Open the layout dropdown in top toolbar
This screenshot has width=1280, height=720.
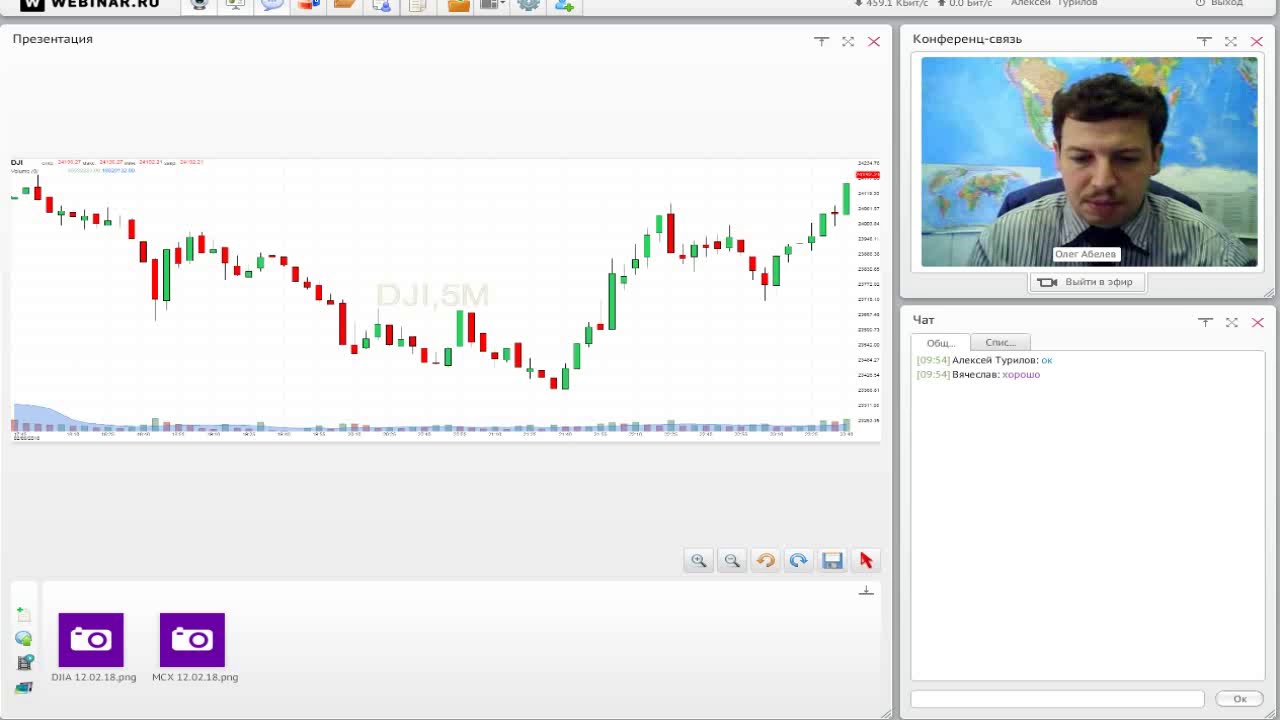tap(491, 4)
